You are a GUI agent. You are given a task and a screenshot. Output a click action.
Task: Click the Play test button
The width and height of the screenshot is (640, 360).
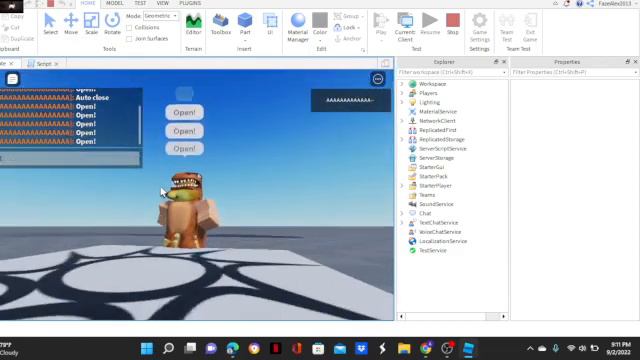point(381,24)
